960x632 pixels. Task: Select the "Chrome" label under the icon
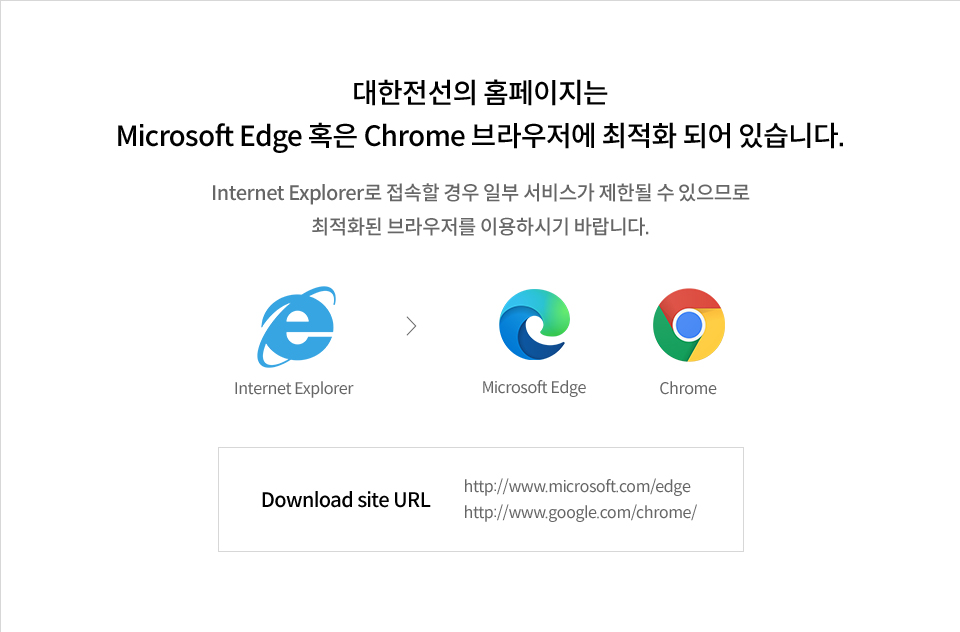click(688, 388)
